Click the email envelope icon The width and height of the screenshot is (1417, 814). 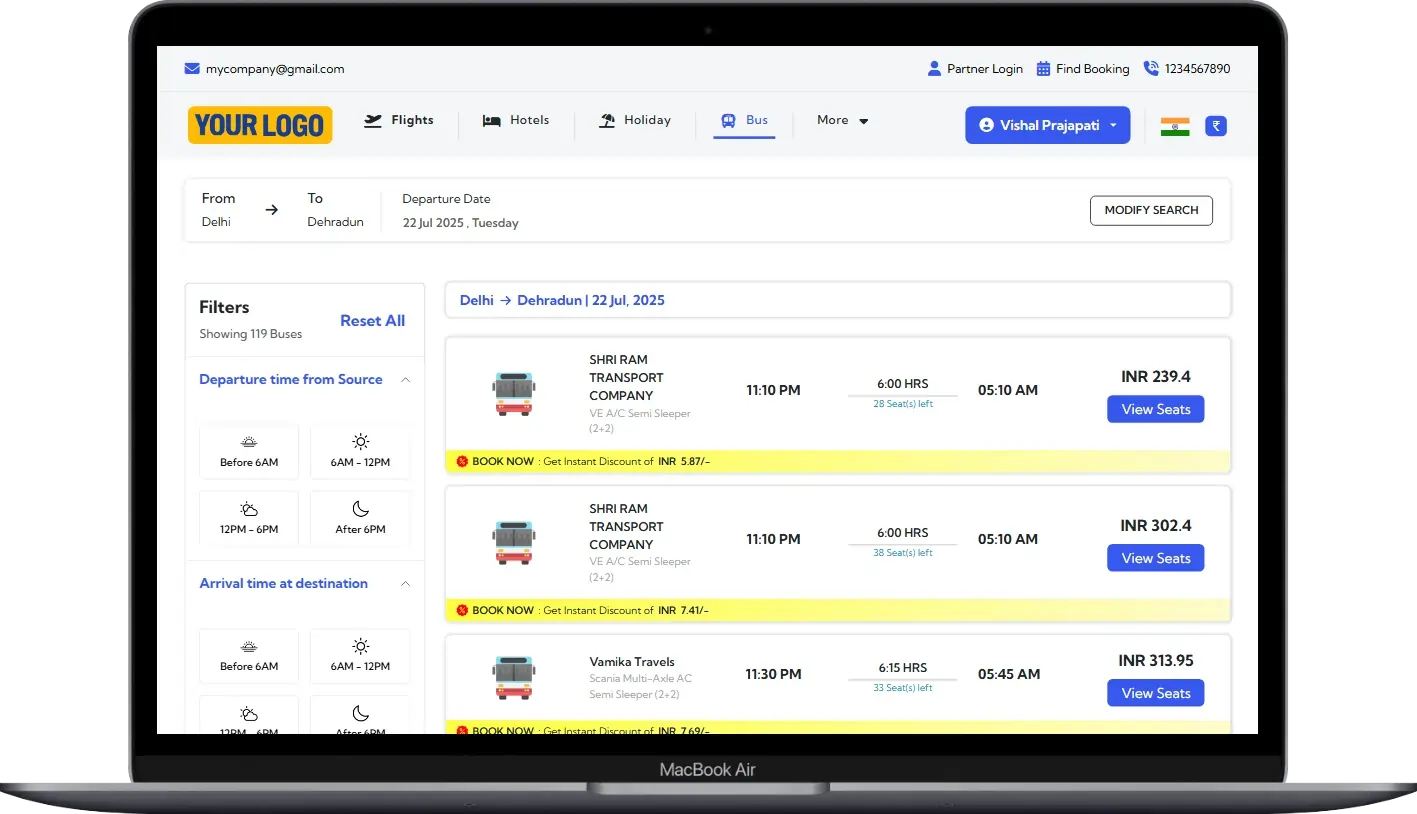click(191, 68)
